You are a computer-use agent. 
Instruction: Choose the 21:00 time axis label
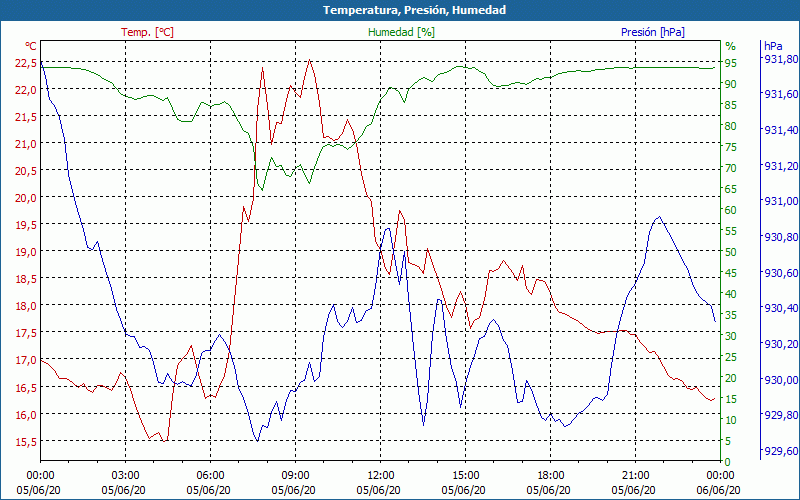(635, 476)
